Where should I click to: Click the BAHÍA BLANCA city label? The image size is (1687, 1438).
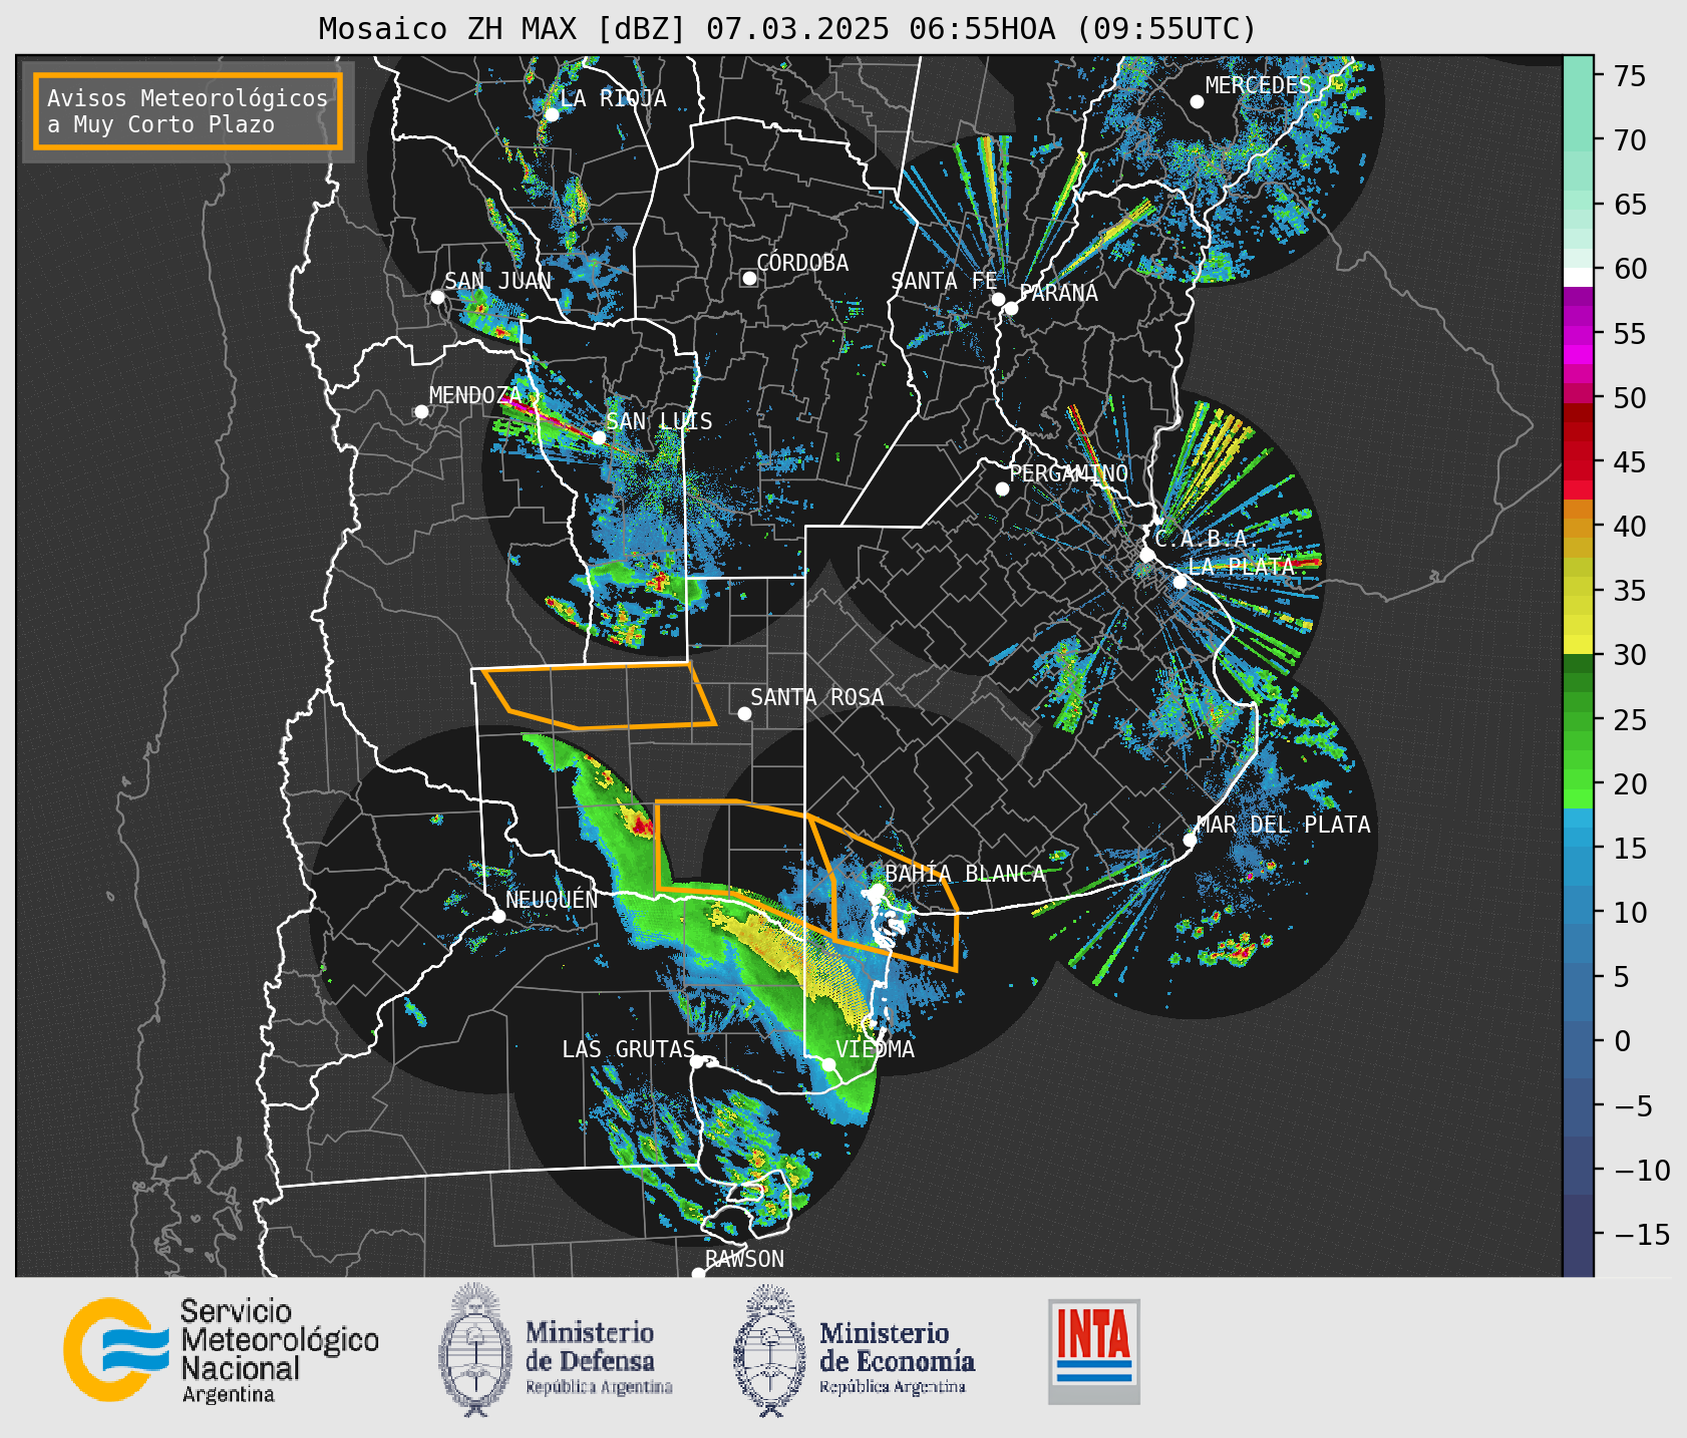(x=965, y=874)
